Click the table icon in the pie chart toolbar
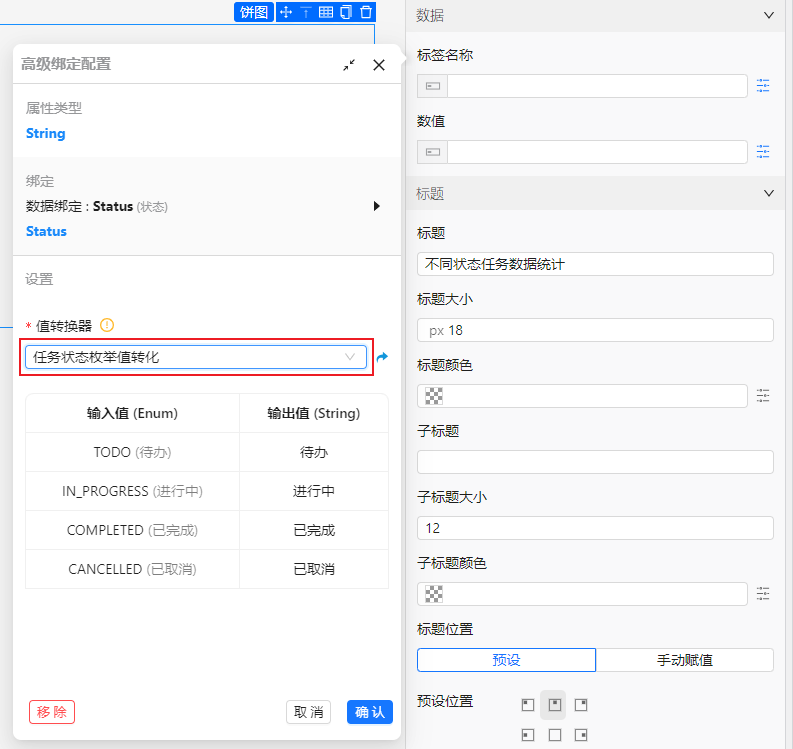Viewport: 793px width, 749px height. pyautogui.click(x=326, y=12)
